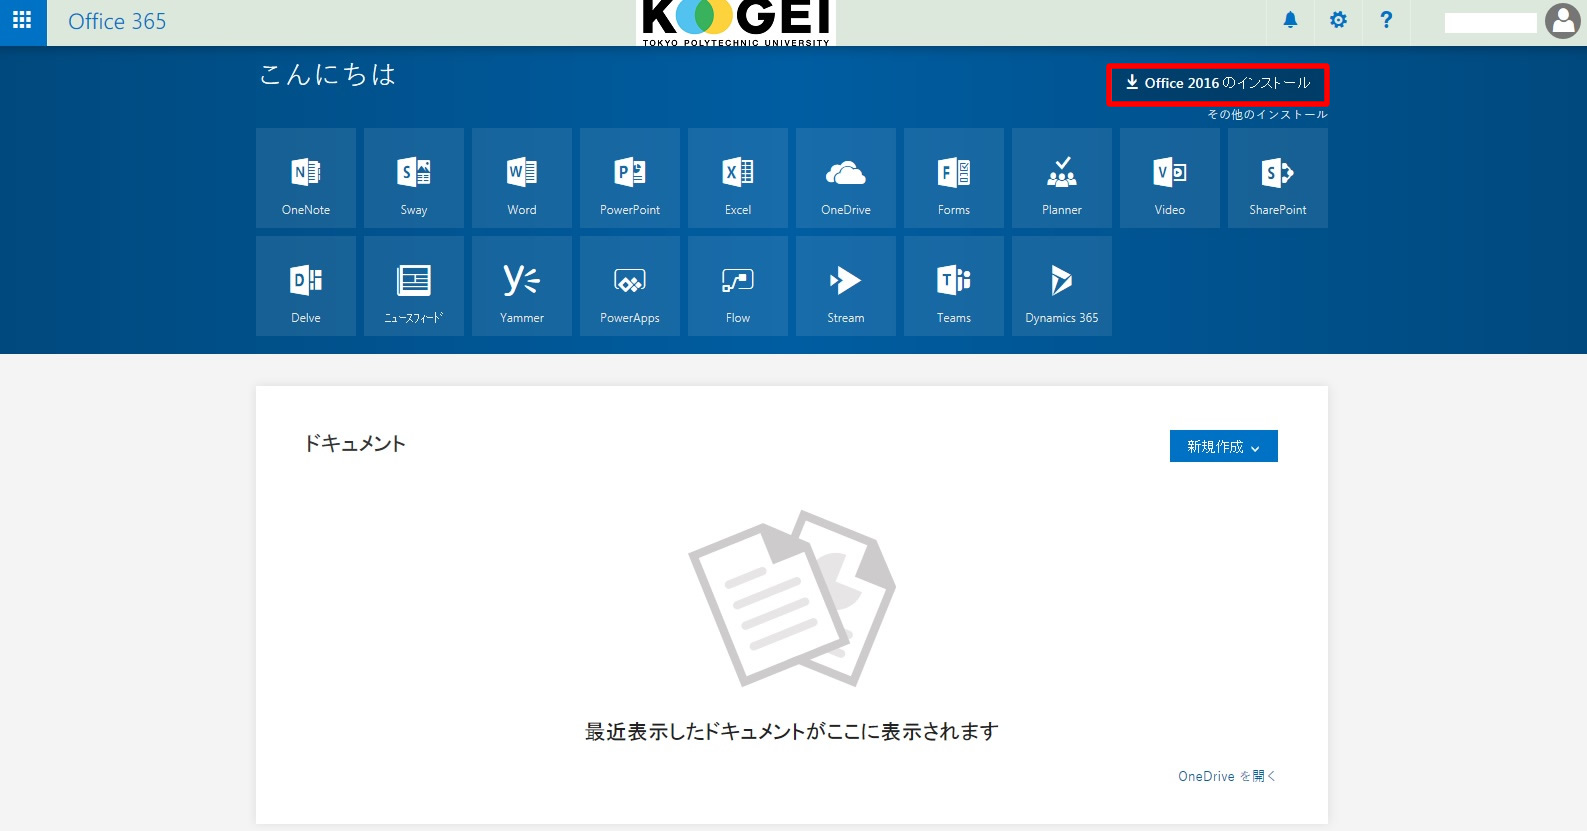Image resolution: width=1587 pixels, height=831 pixels.
Task: Launch the Sway app tile
Action: click(414, 178)
